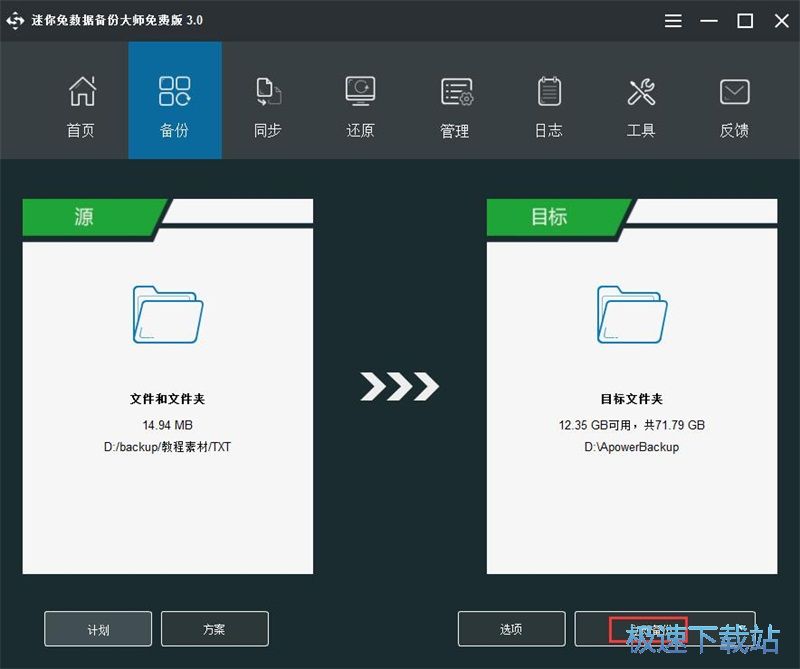Click the green 源 source header
The width and height of the screenshot is (800, 669).
tap(92, 217)
